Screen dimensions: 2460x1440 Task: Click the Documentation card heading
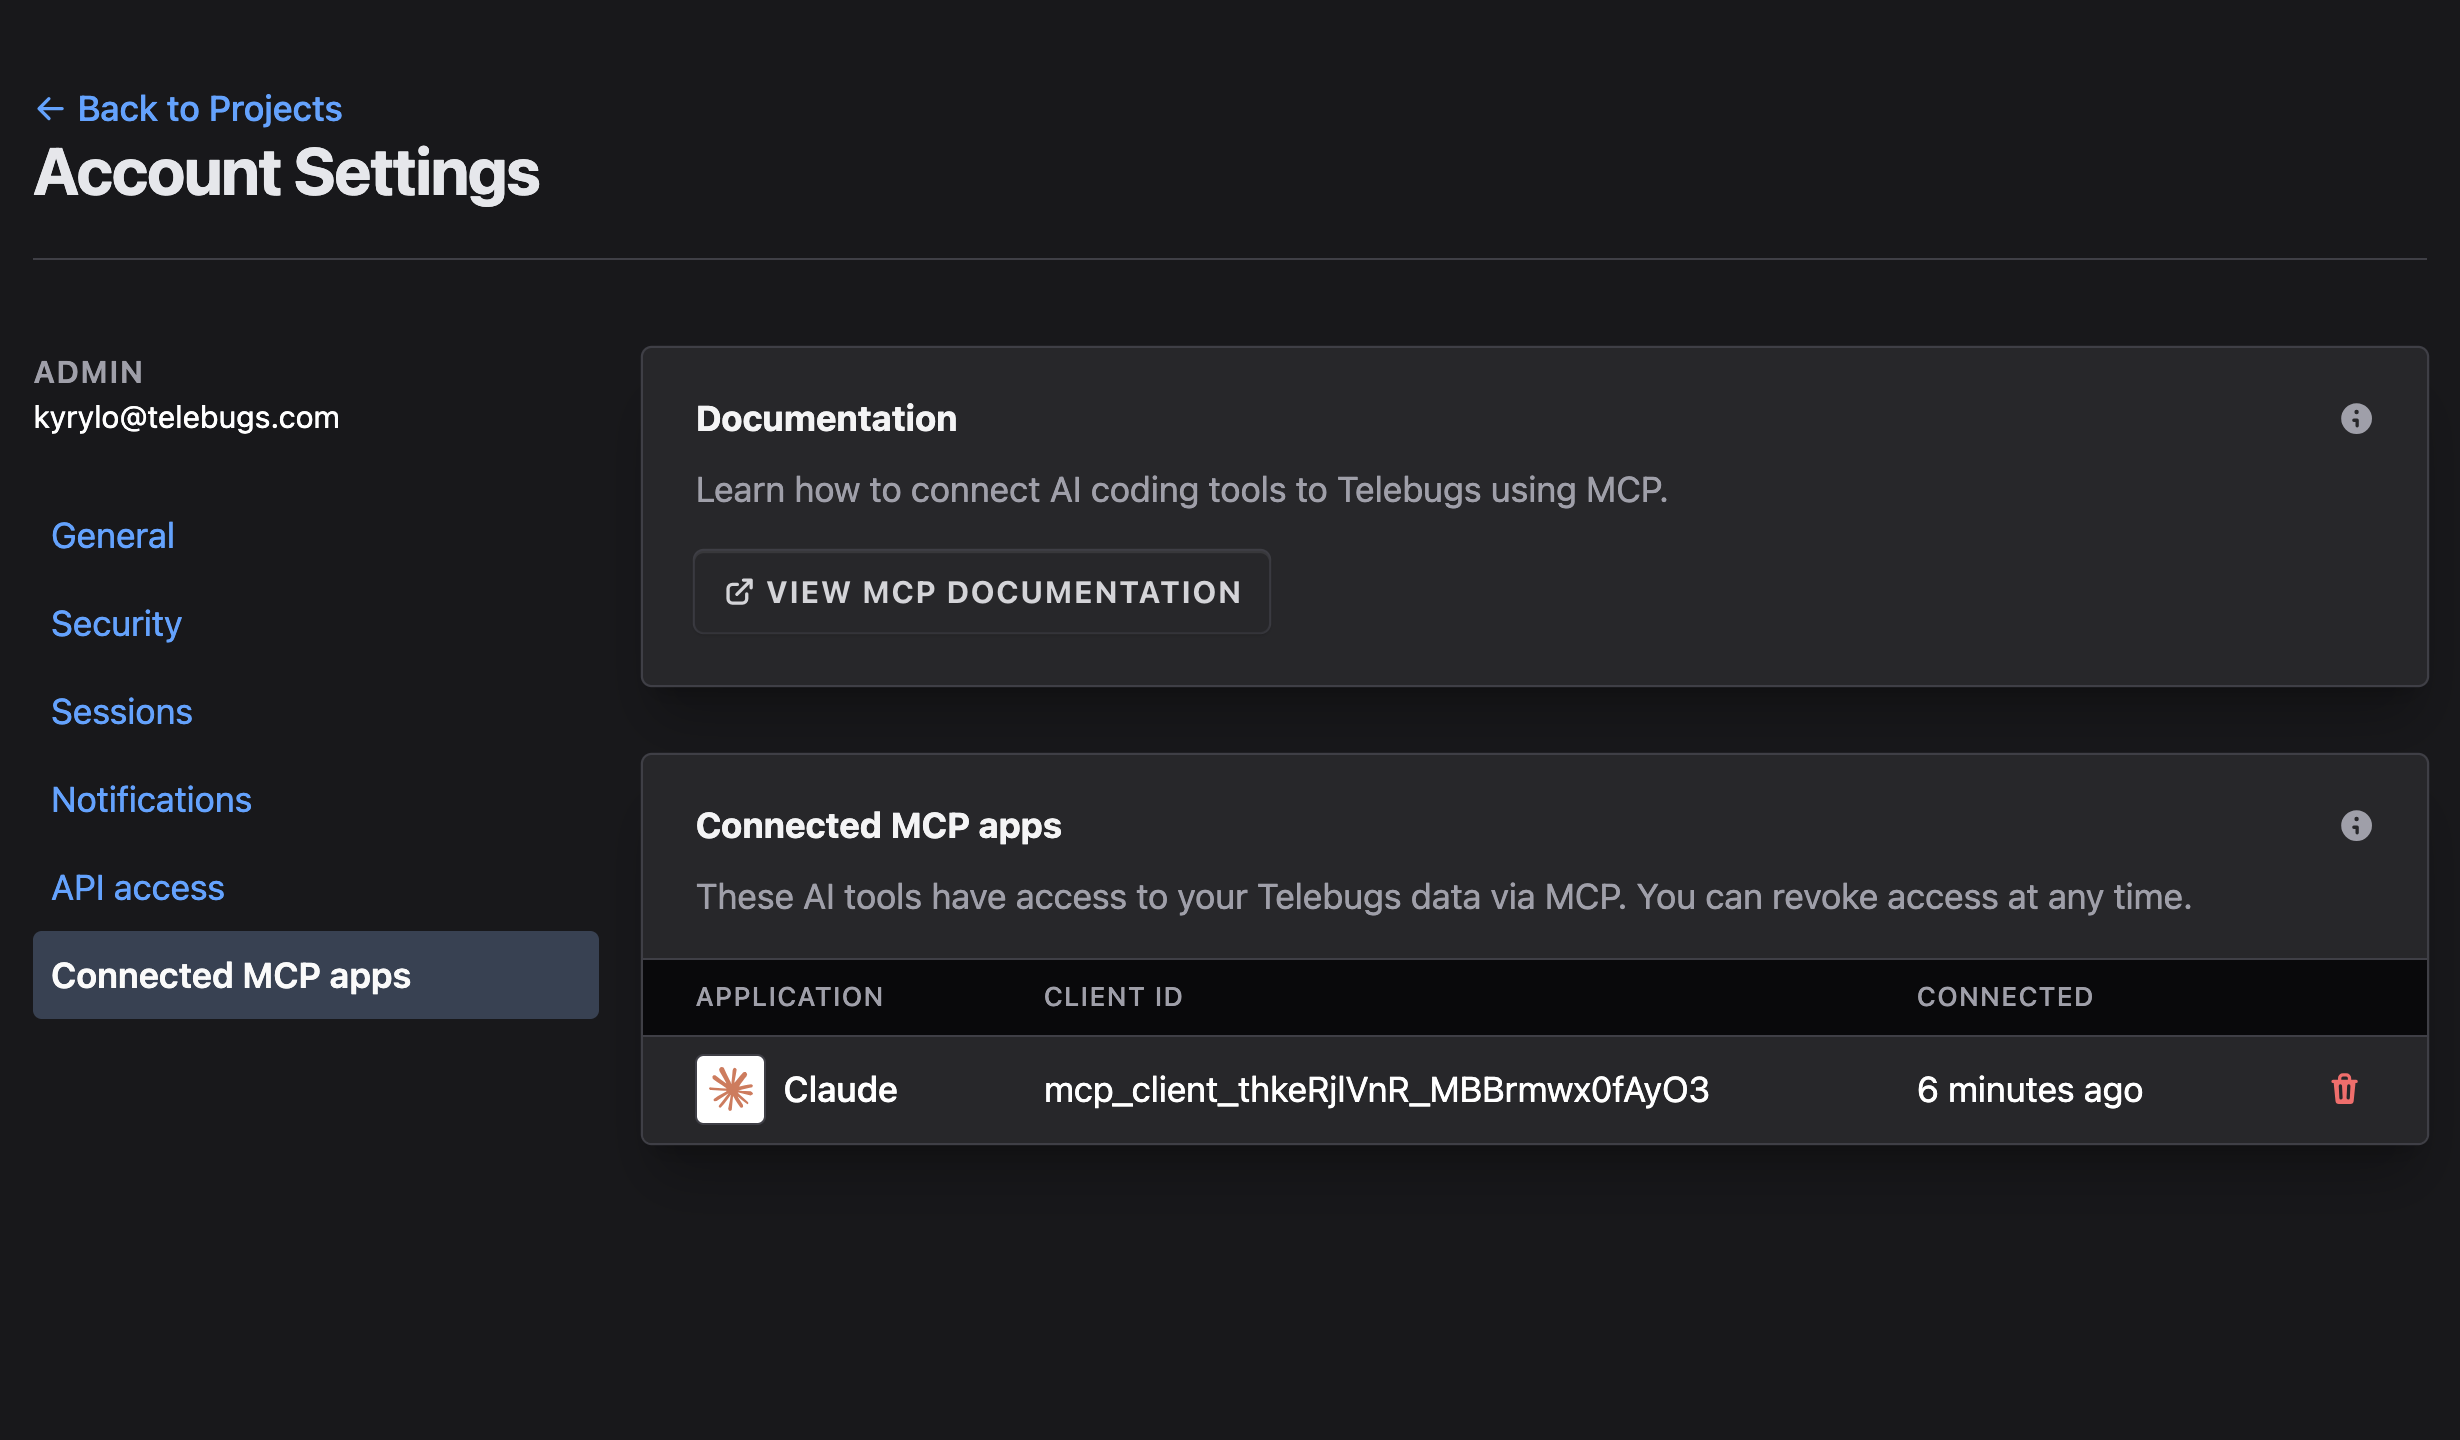click(826, 418)
